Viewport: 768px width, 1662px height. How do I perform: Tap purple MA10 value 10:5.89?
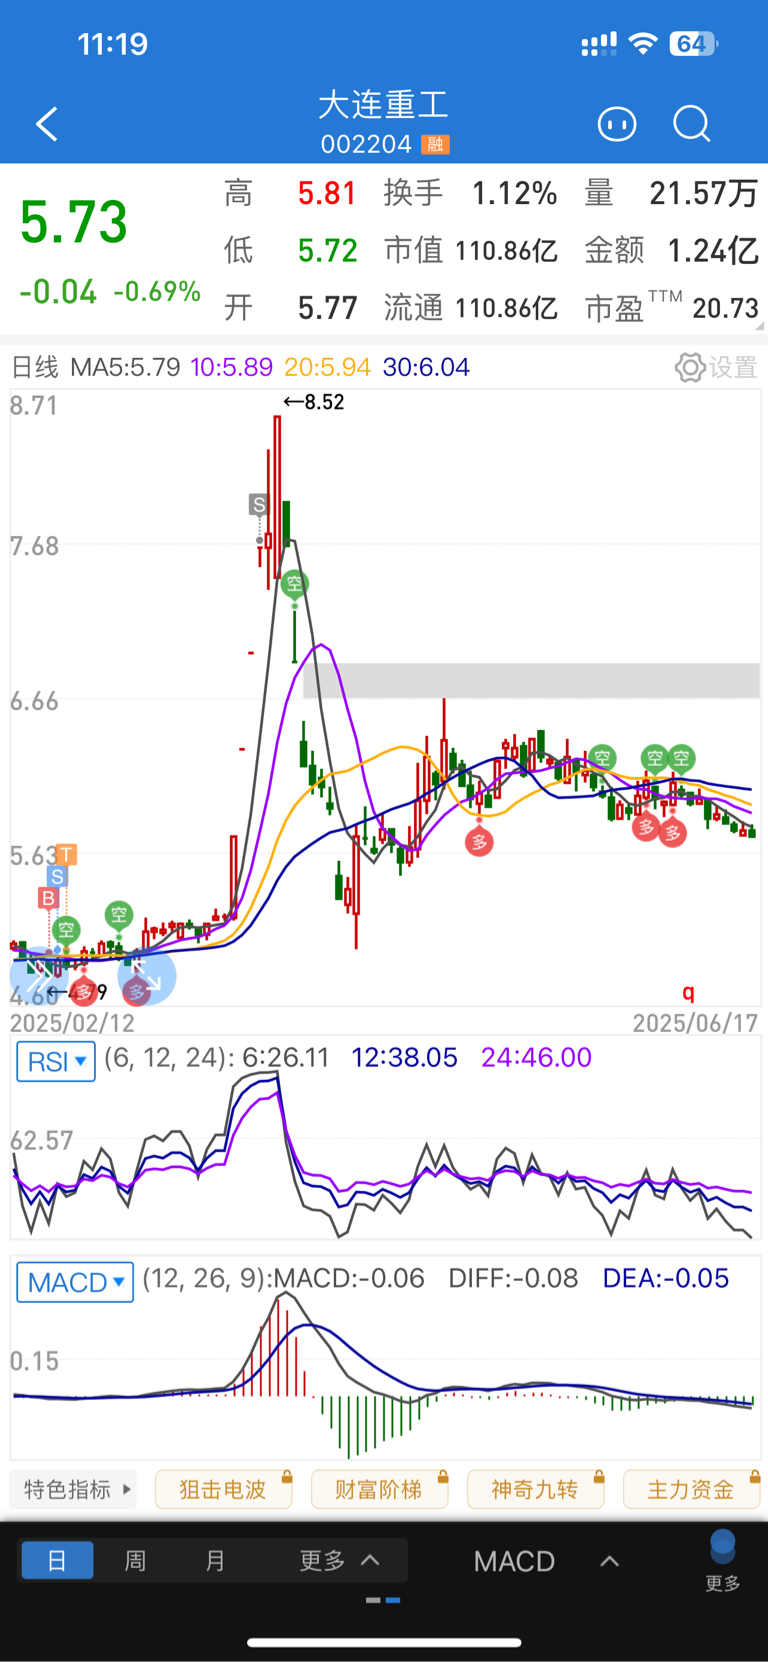[x=231, y=367]
